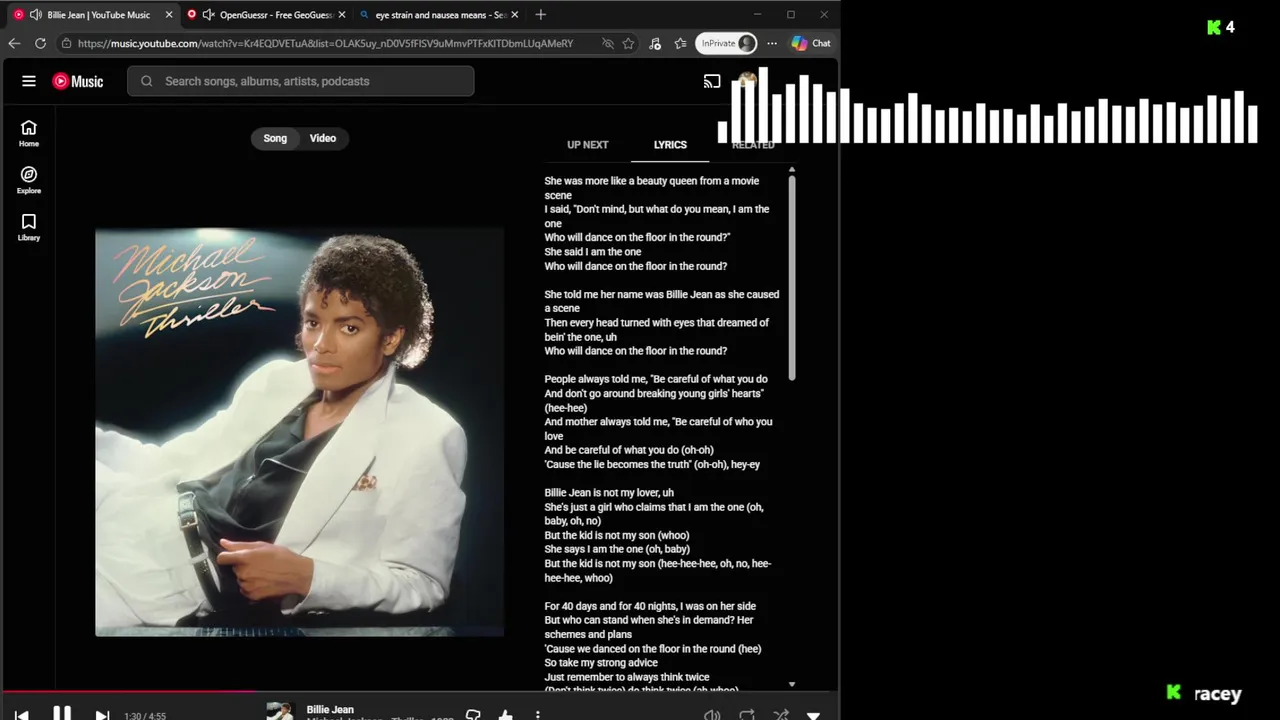Click the Billie Jean title in player bar

(x=330, y=709)
